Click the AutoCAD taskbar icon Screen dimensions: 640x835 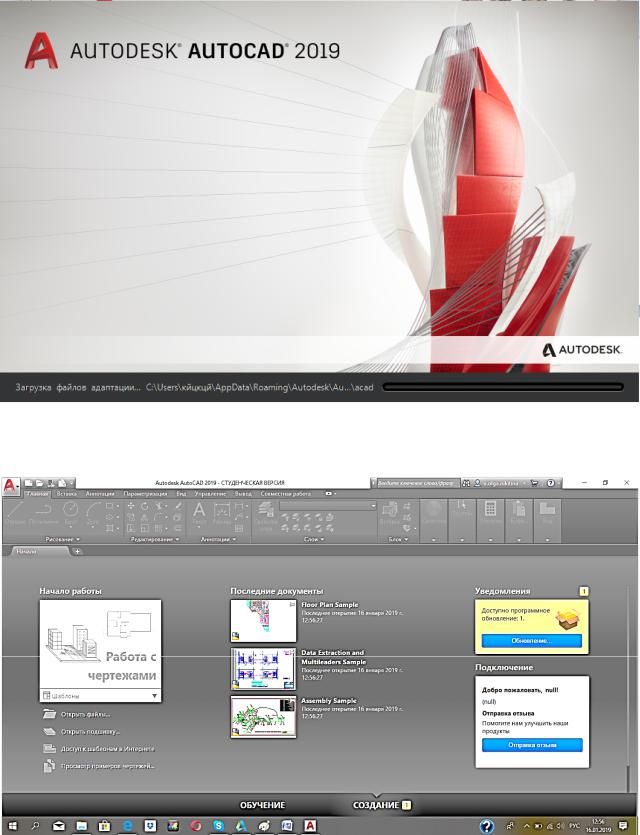click(x=310, y=826)
